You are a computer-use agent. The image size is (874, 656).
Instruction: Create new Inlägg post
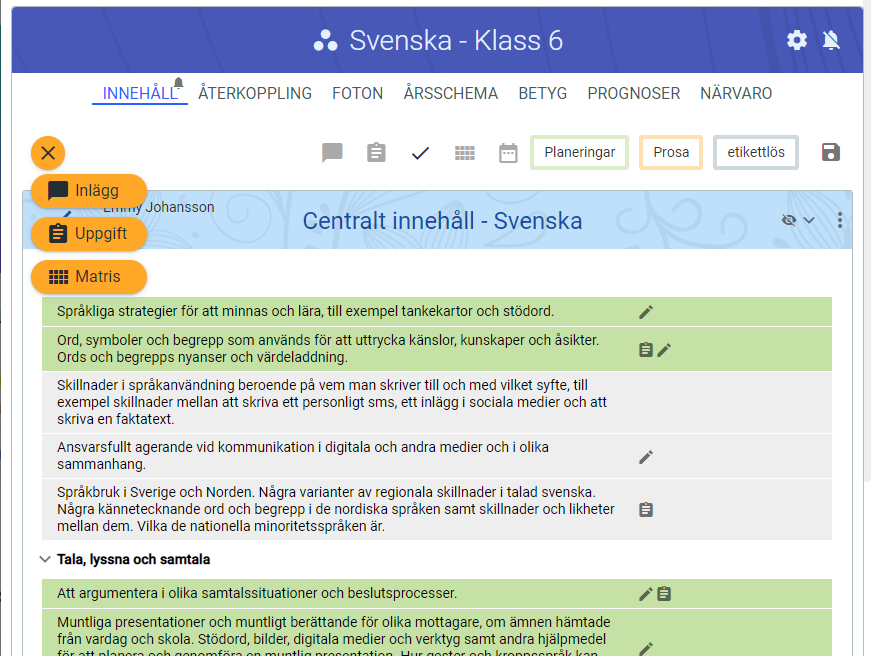(89, 190)
